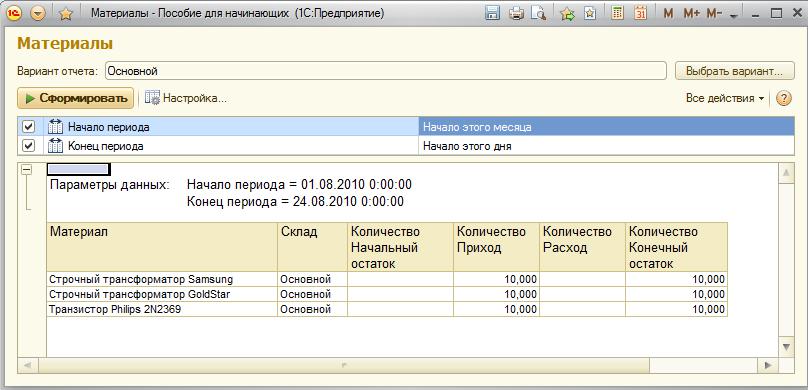The image size is (808, 390).
Task: Open the Calculator icon in title bar
Action: 617,14
